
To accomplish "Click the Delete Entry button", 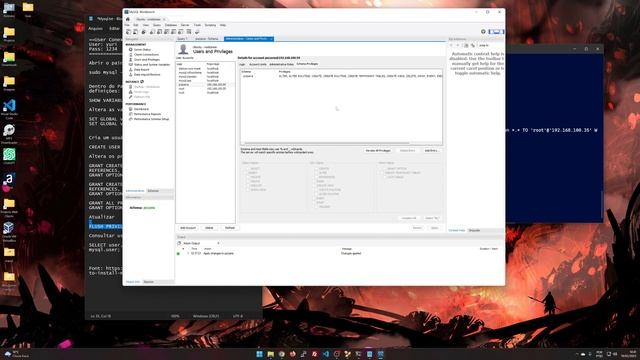I will coord(407,151).
